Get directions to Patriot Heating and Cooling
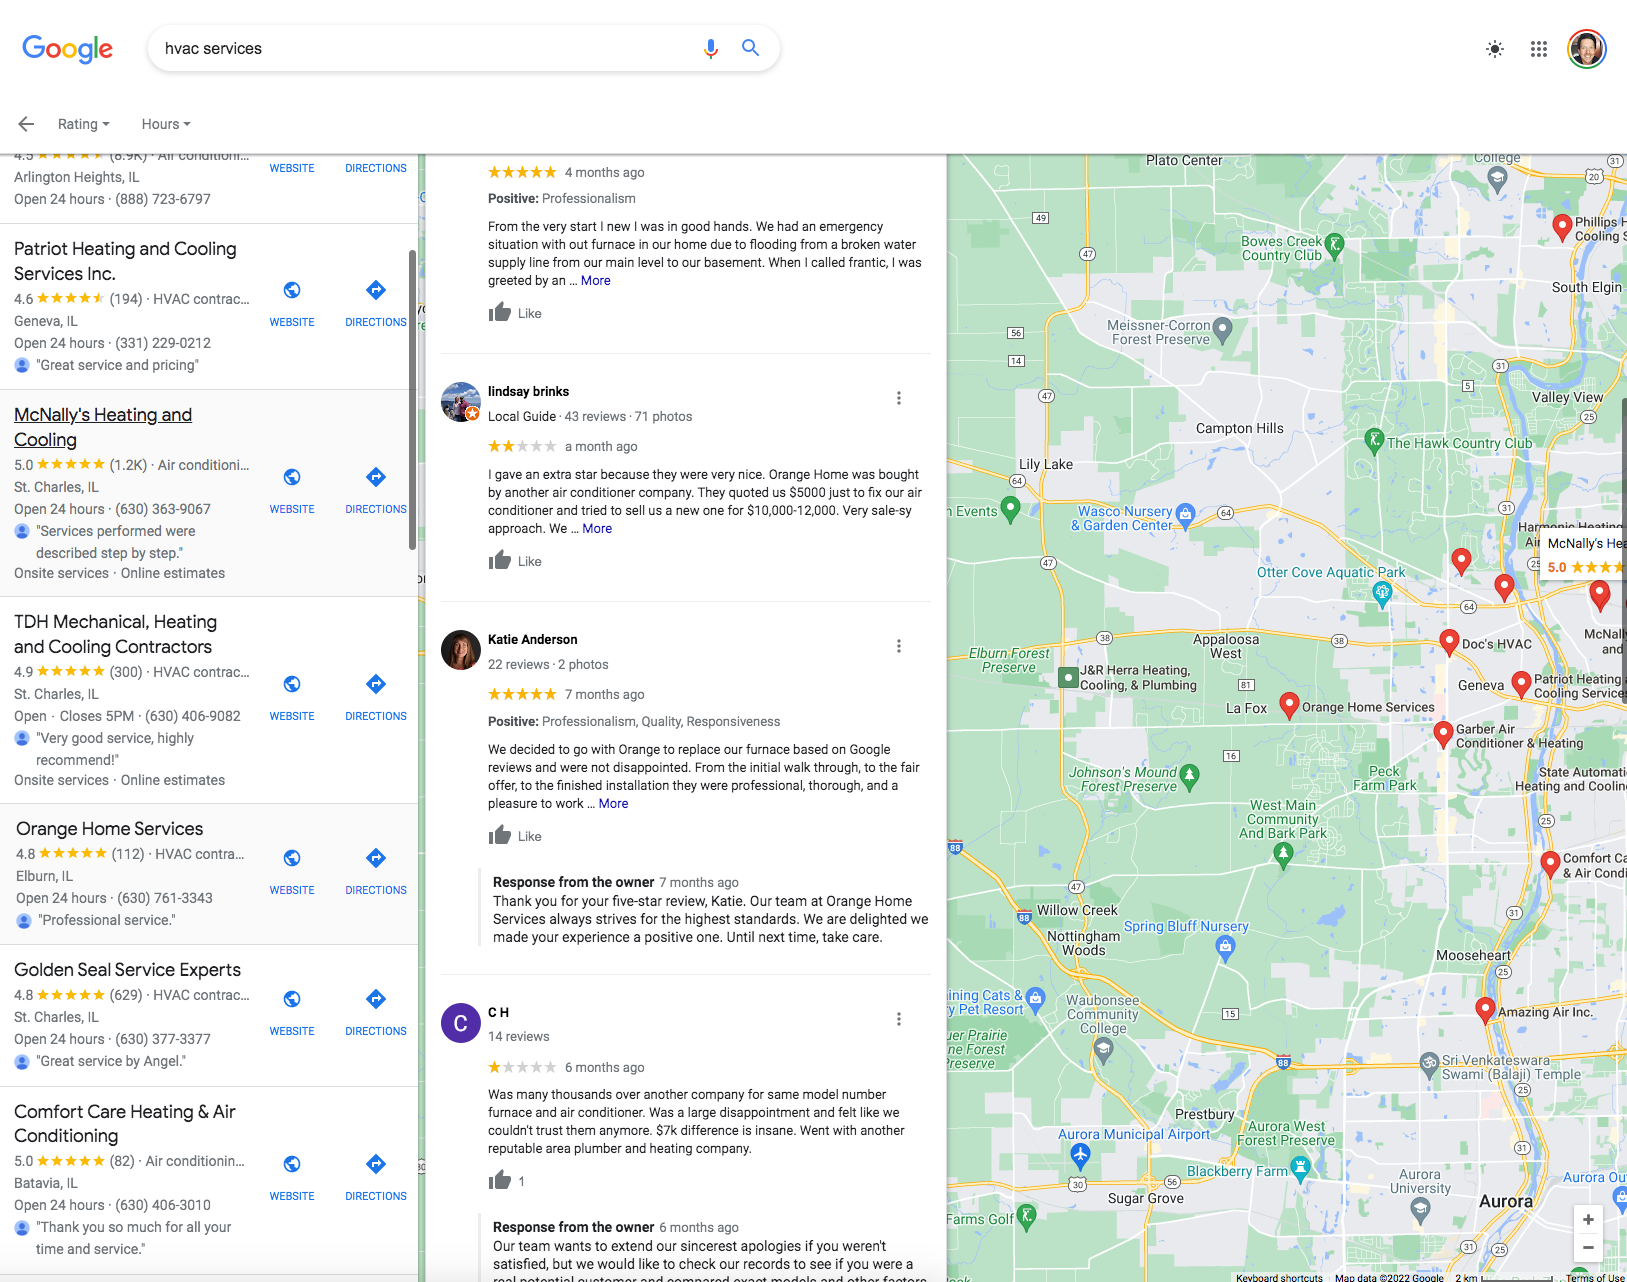Image resolution: width=1627 pixels, height=1282 pixels. 376,303
